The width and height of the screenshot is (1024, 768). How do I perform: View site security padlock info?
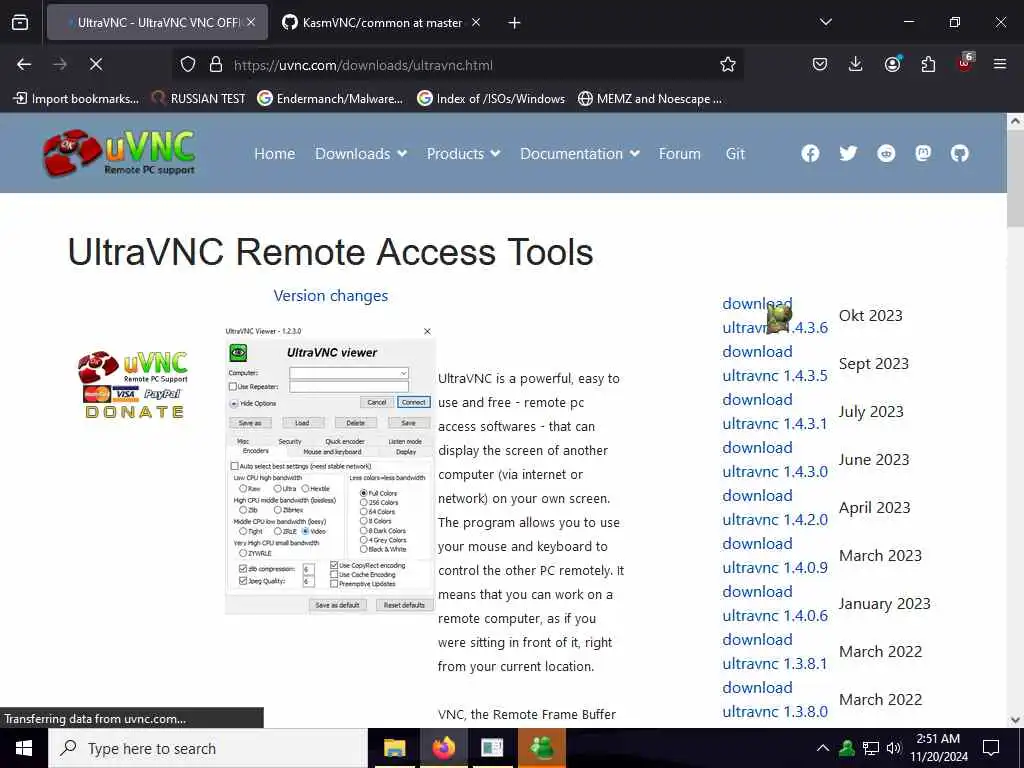pos(216,65)
